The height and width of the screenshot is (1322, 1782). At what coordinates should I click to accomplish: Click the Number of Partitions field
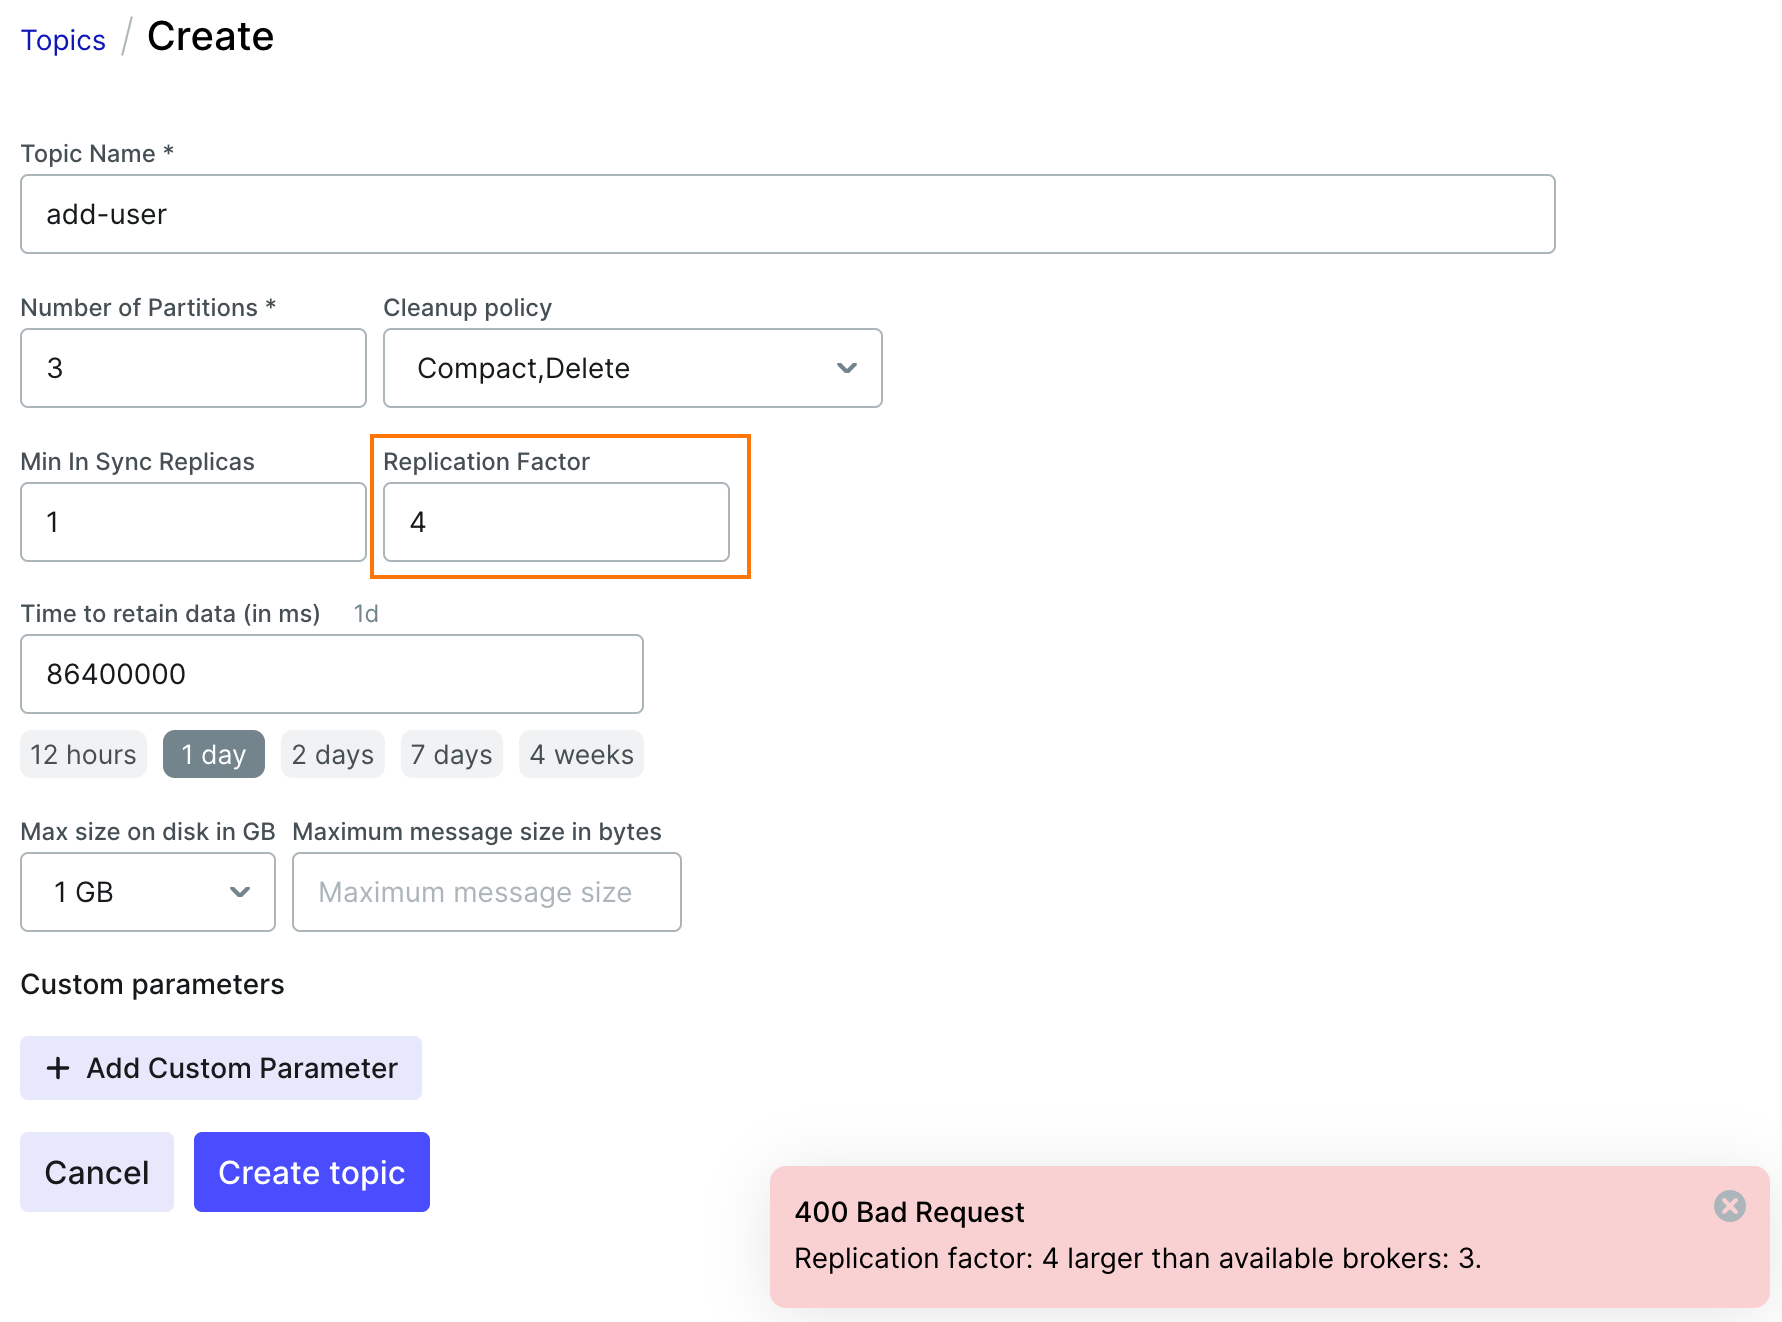click(193, 368)
